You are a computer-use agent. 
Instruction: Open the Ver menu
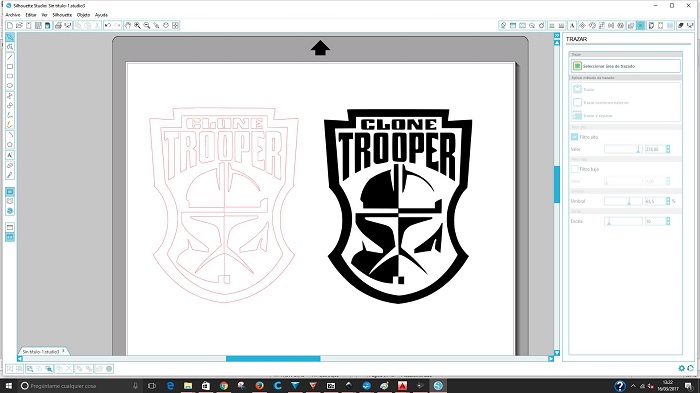pyautogui.click(x=44, y=15)
